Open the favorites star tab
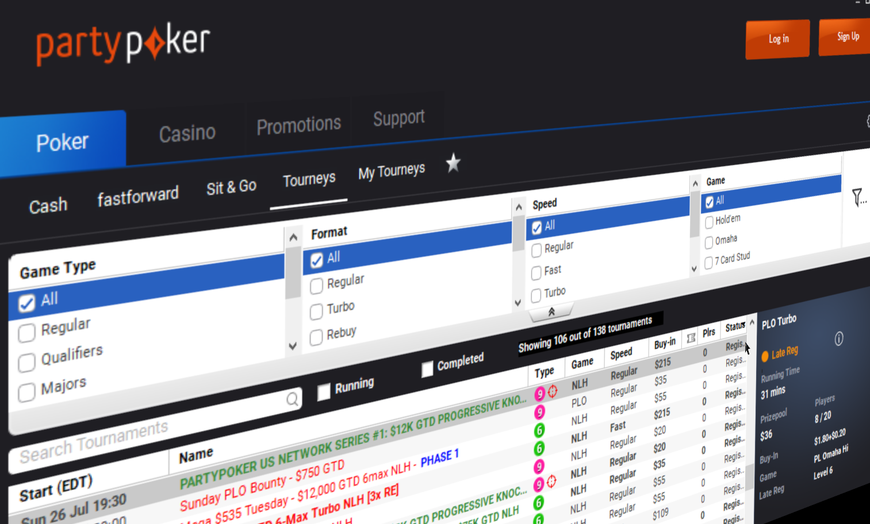Image resolution: width=870 pixels, height=524 pixels. point(453,163)
